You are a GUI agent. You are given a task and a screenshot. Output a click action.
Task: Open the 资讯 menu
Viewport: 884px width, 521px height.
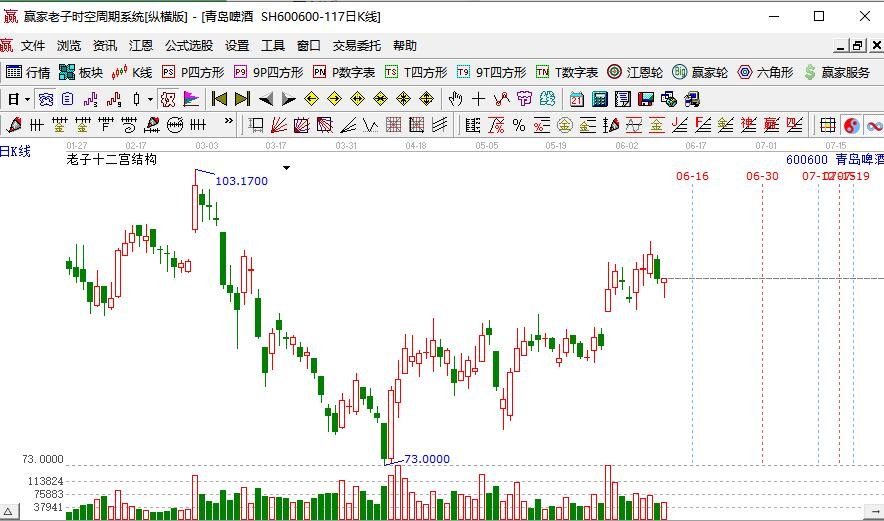[x=105, y=46]
